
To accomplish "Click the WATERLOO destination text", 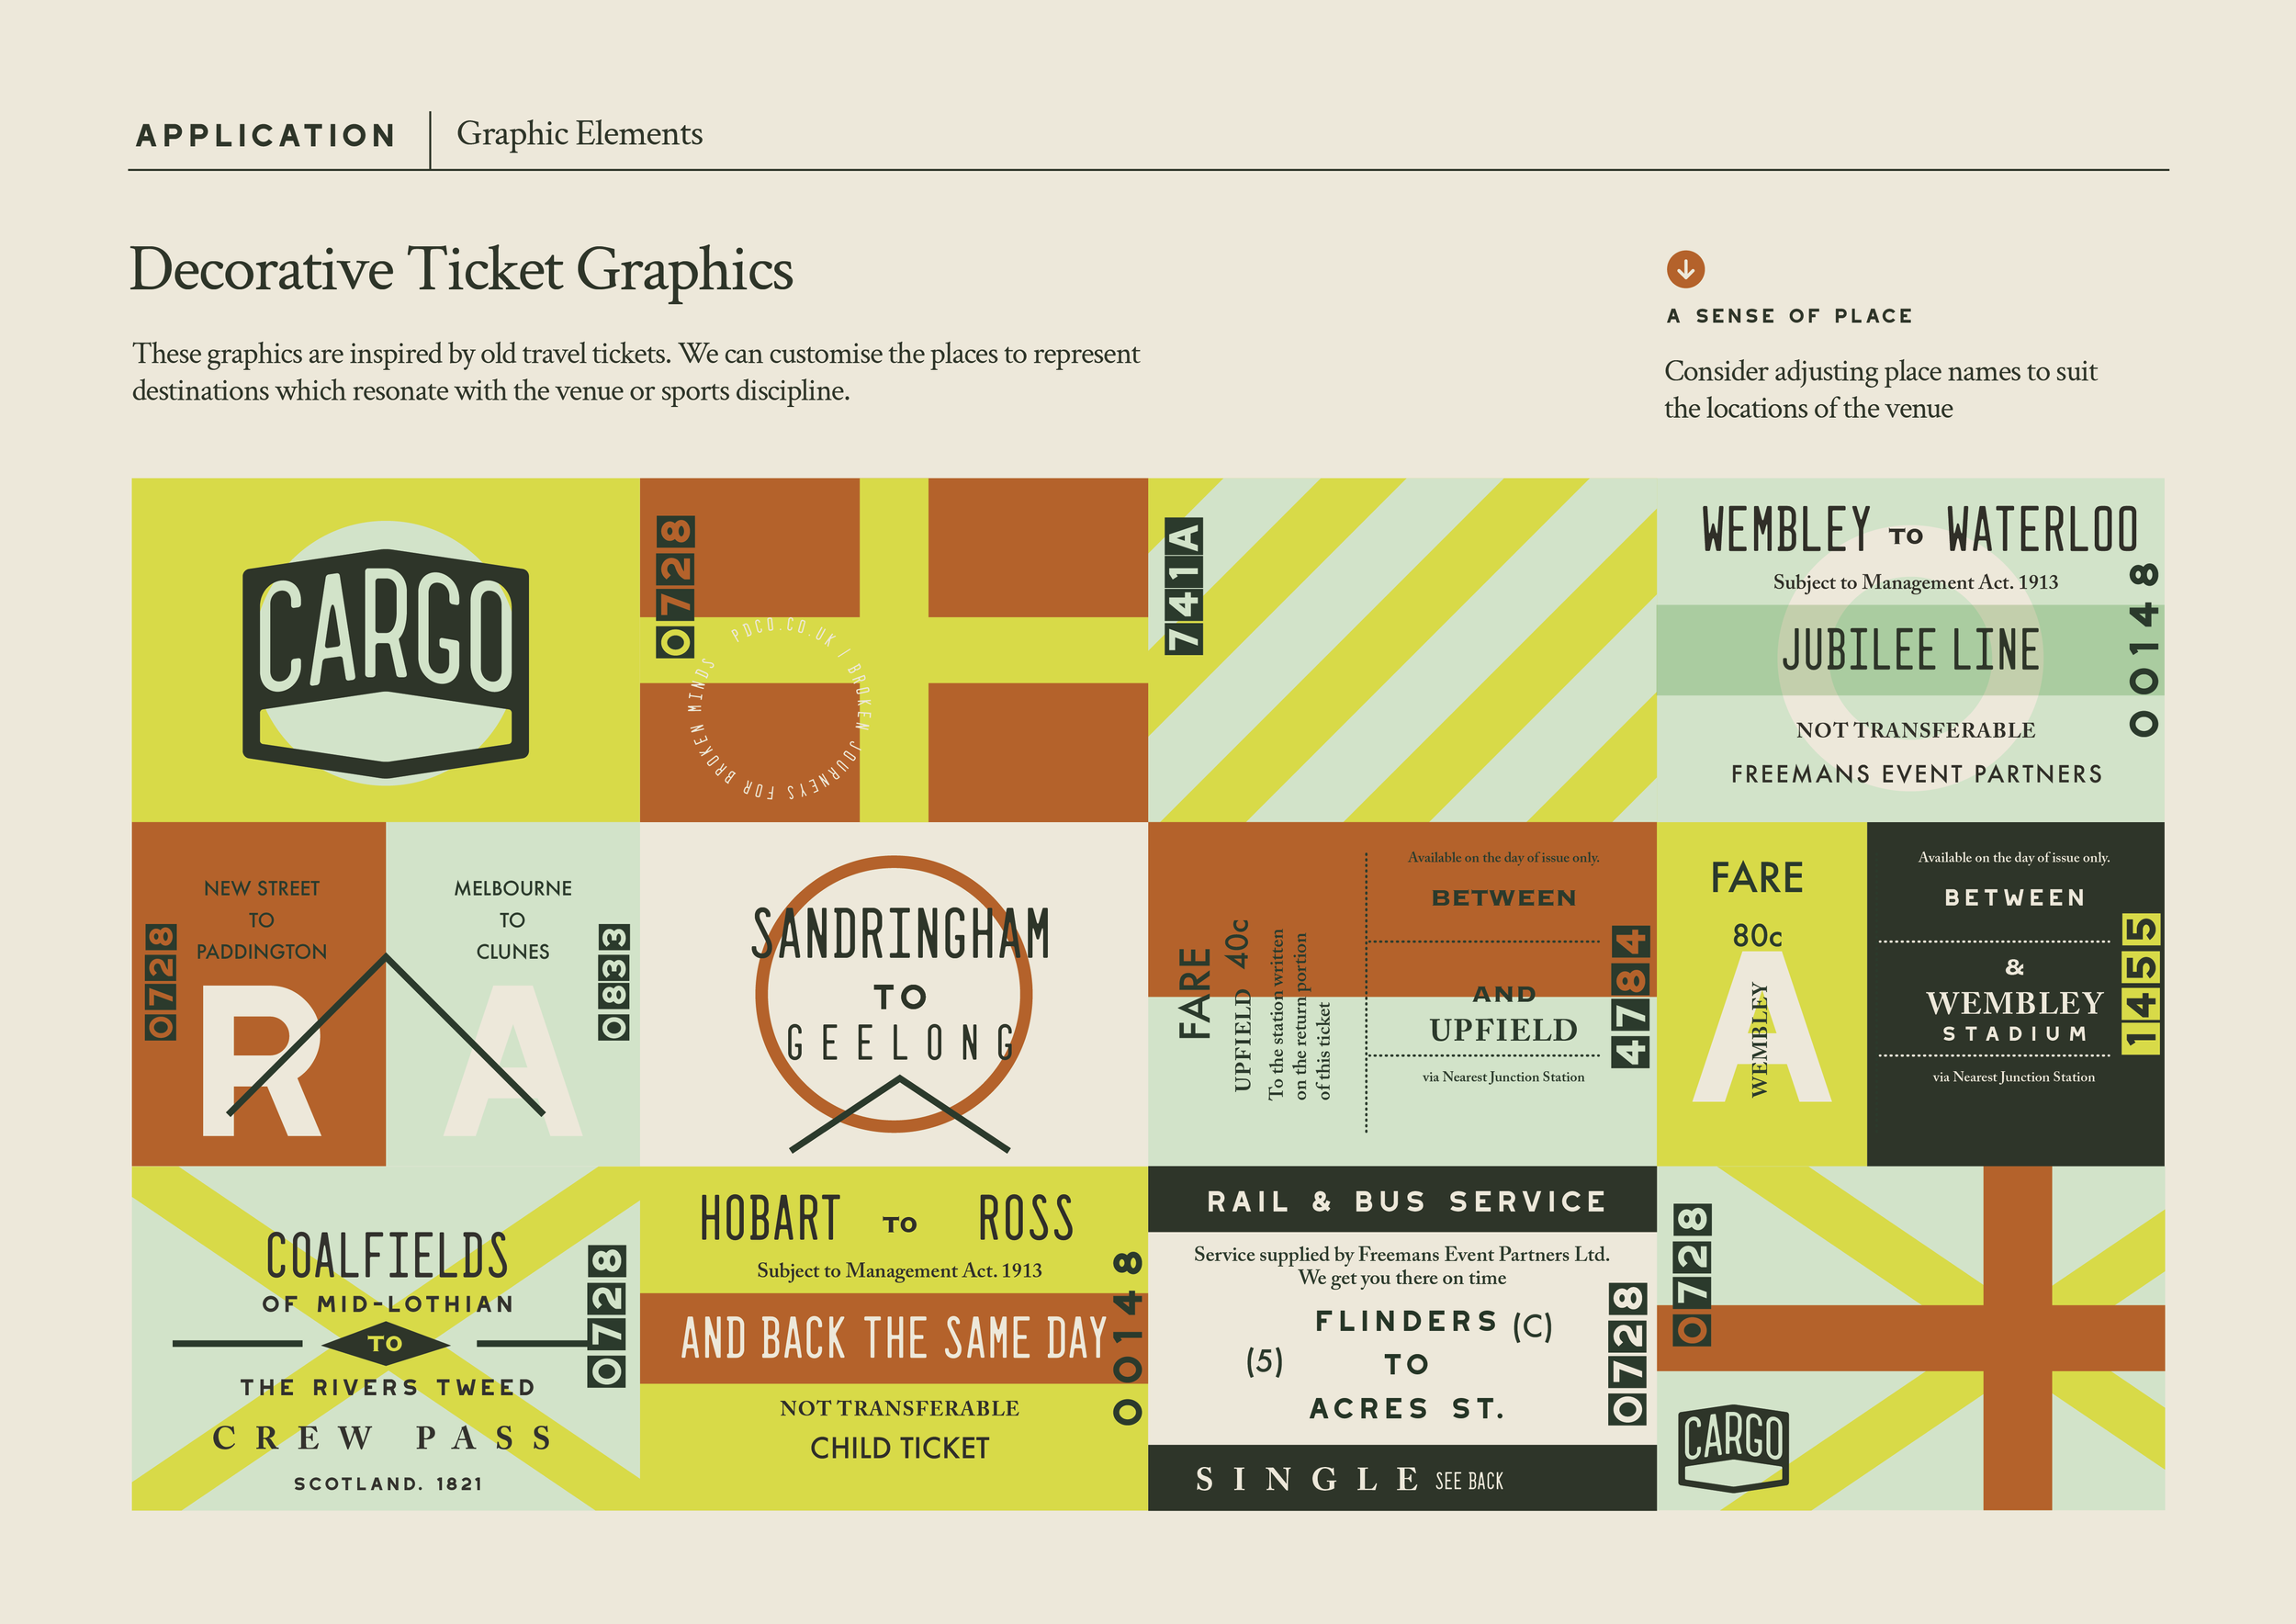I will 2042,530.
